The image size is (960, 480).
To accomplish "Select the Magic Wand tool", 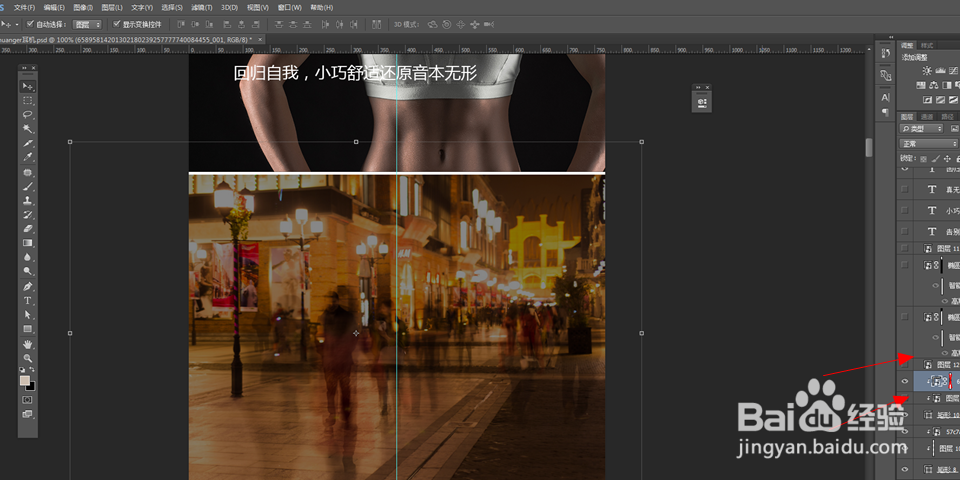I will point(28,129).
